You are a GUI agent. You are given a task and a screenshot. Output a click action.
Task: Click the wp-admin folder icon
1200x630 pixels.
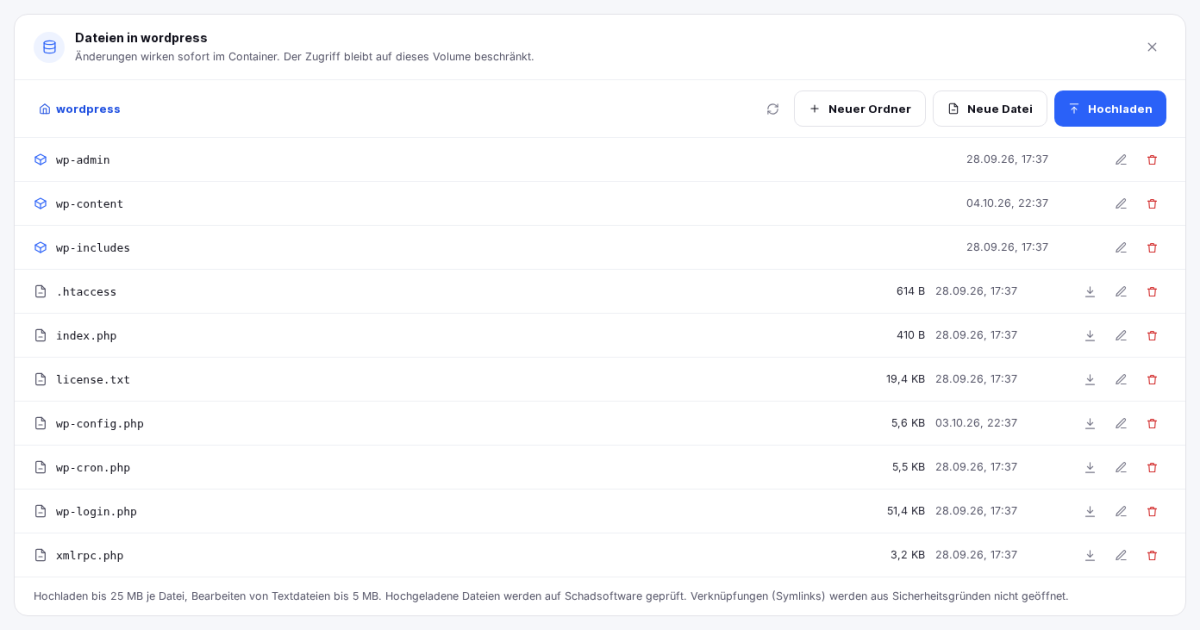point(41,160)
